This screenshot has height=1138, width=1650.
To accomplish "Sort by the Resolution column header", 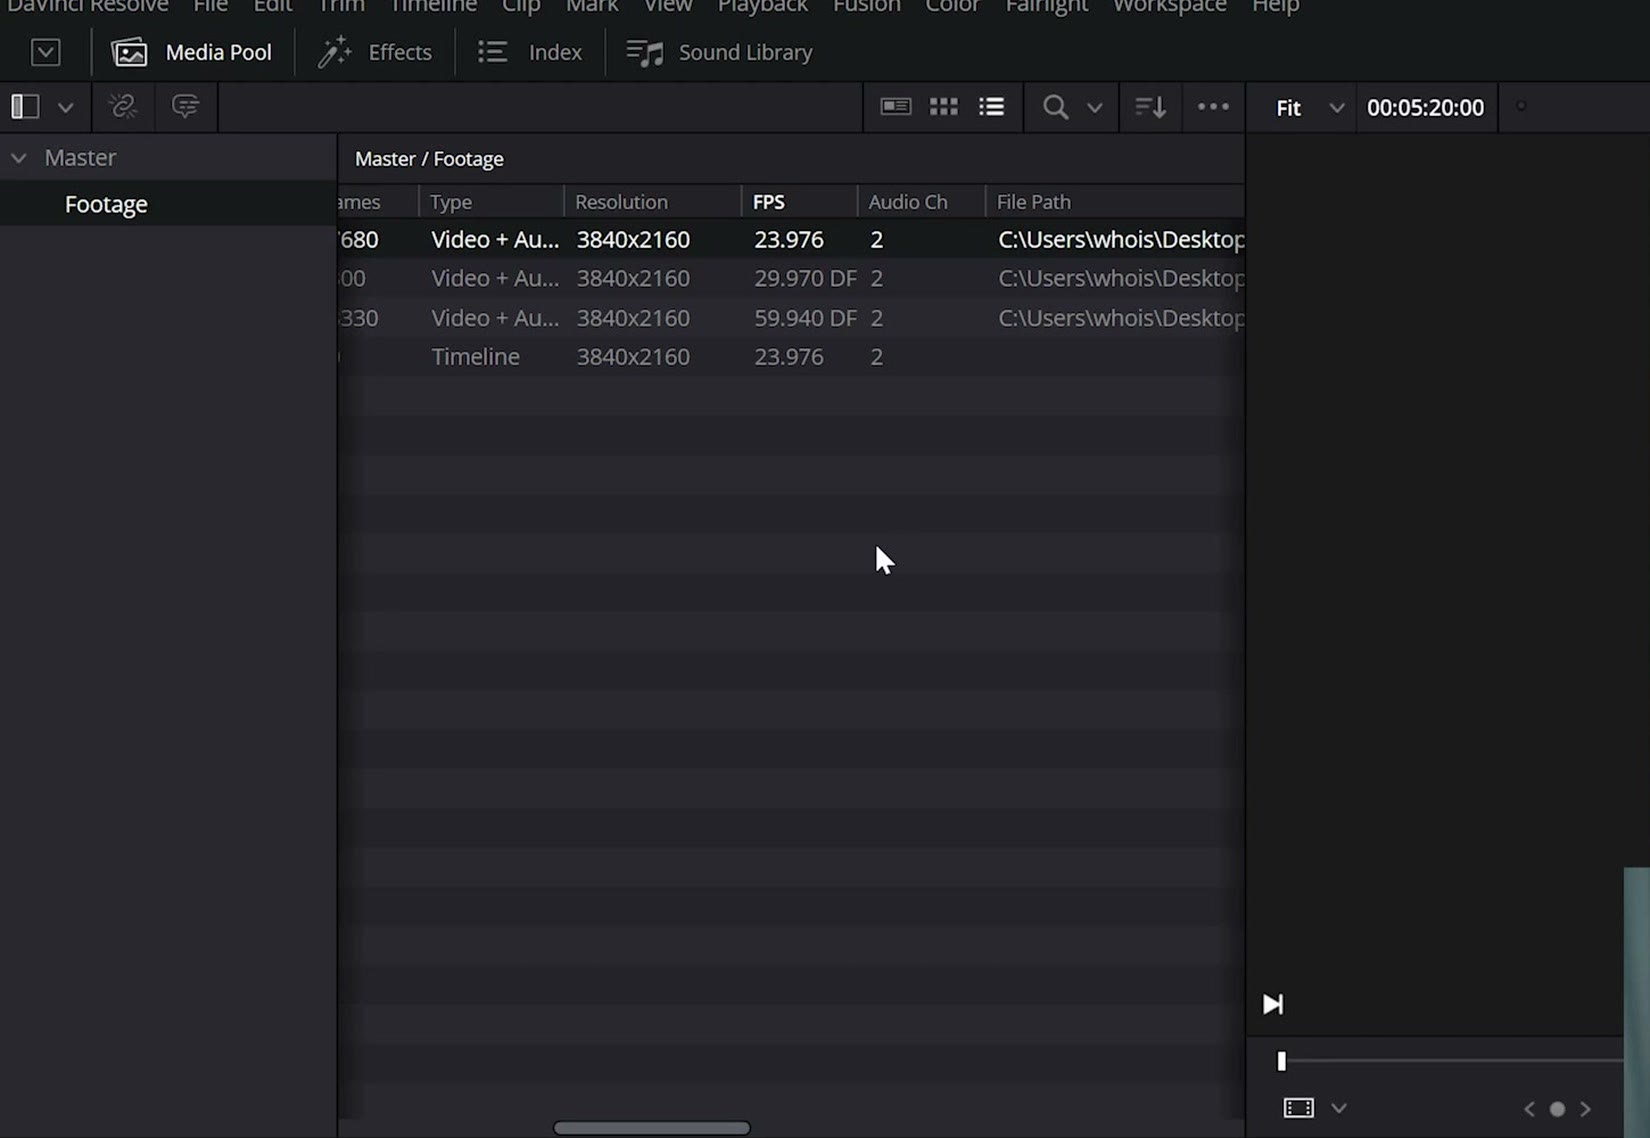I will pyautogui.click(x=652, y=202).
